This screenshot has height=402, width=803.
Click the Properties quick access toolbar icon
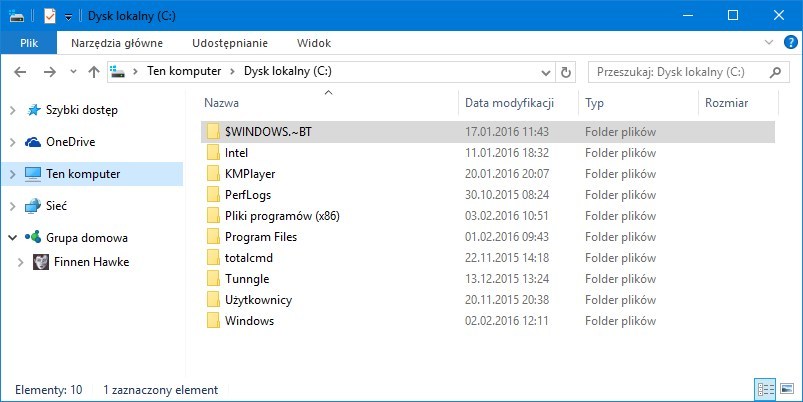pyautogui.click(x=50, y=16)
